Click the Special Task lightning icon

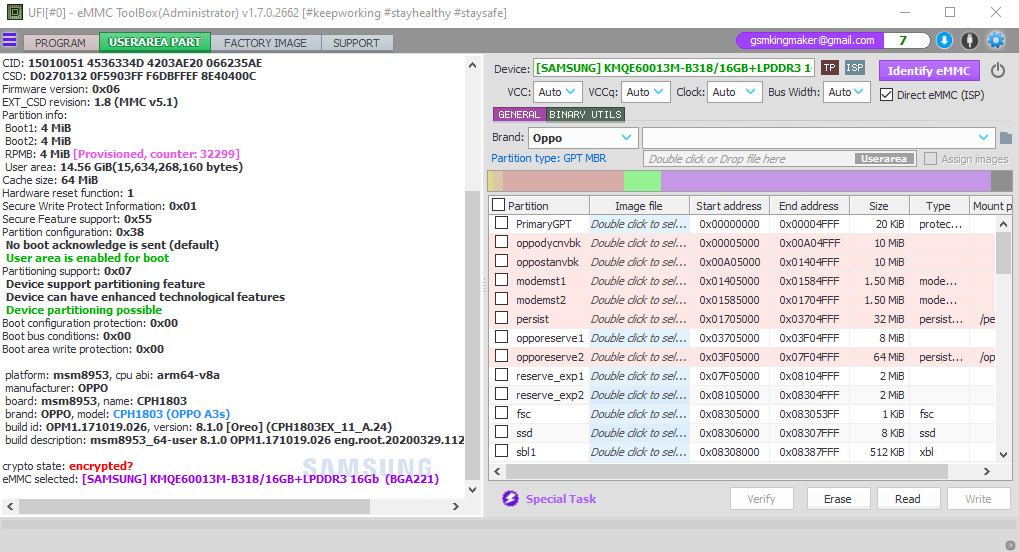[x=510, y=499]
